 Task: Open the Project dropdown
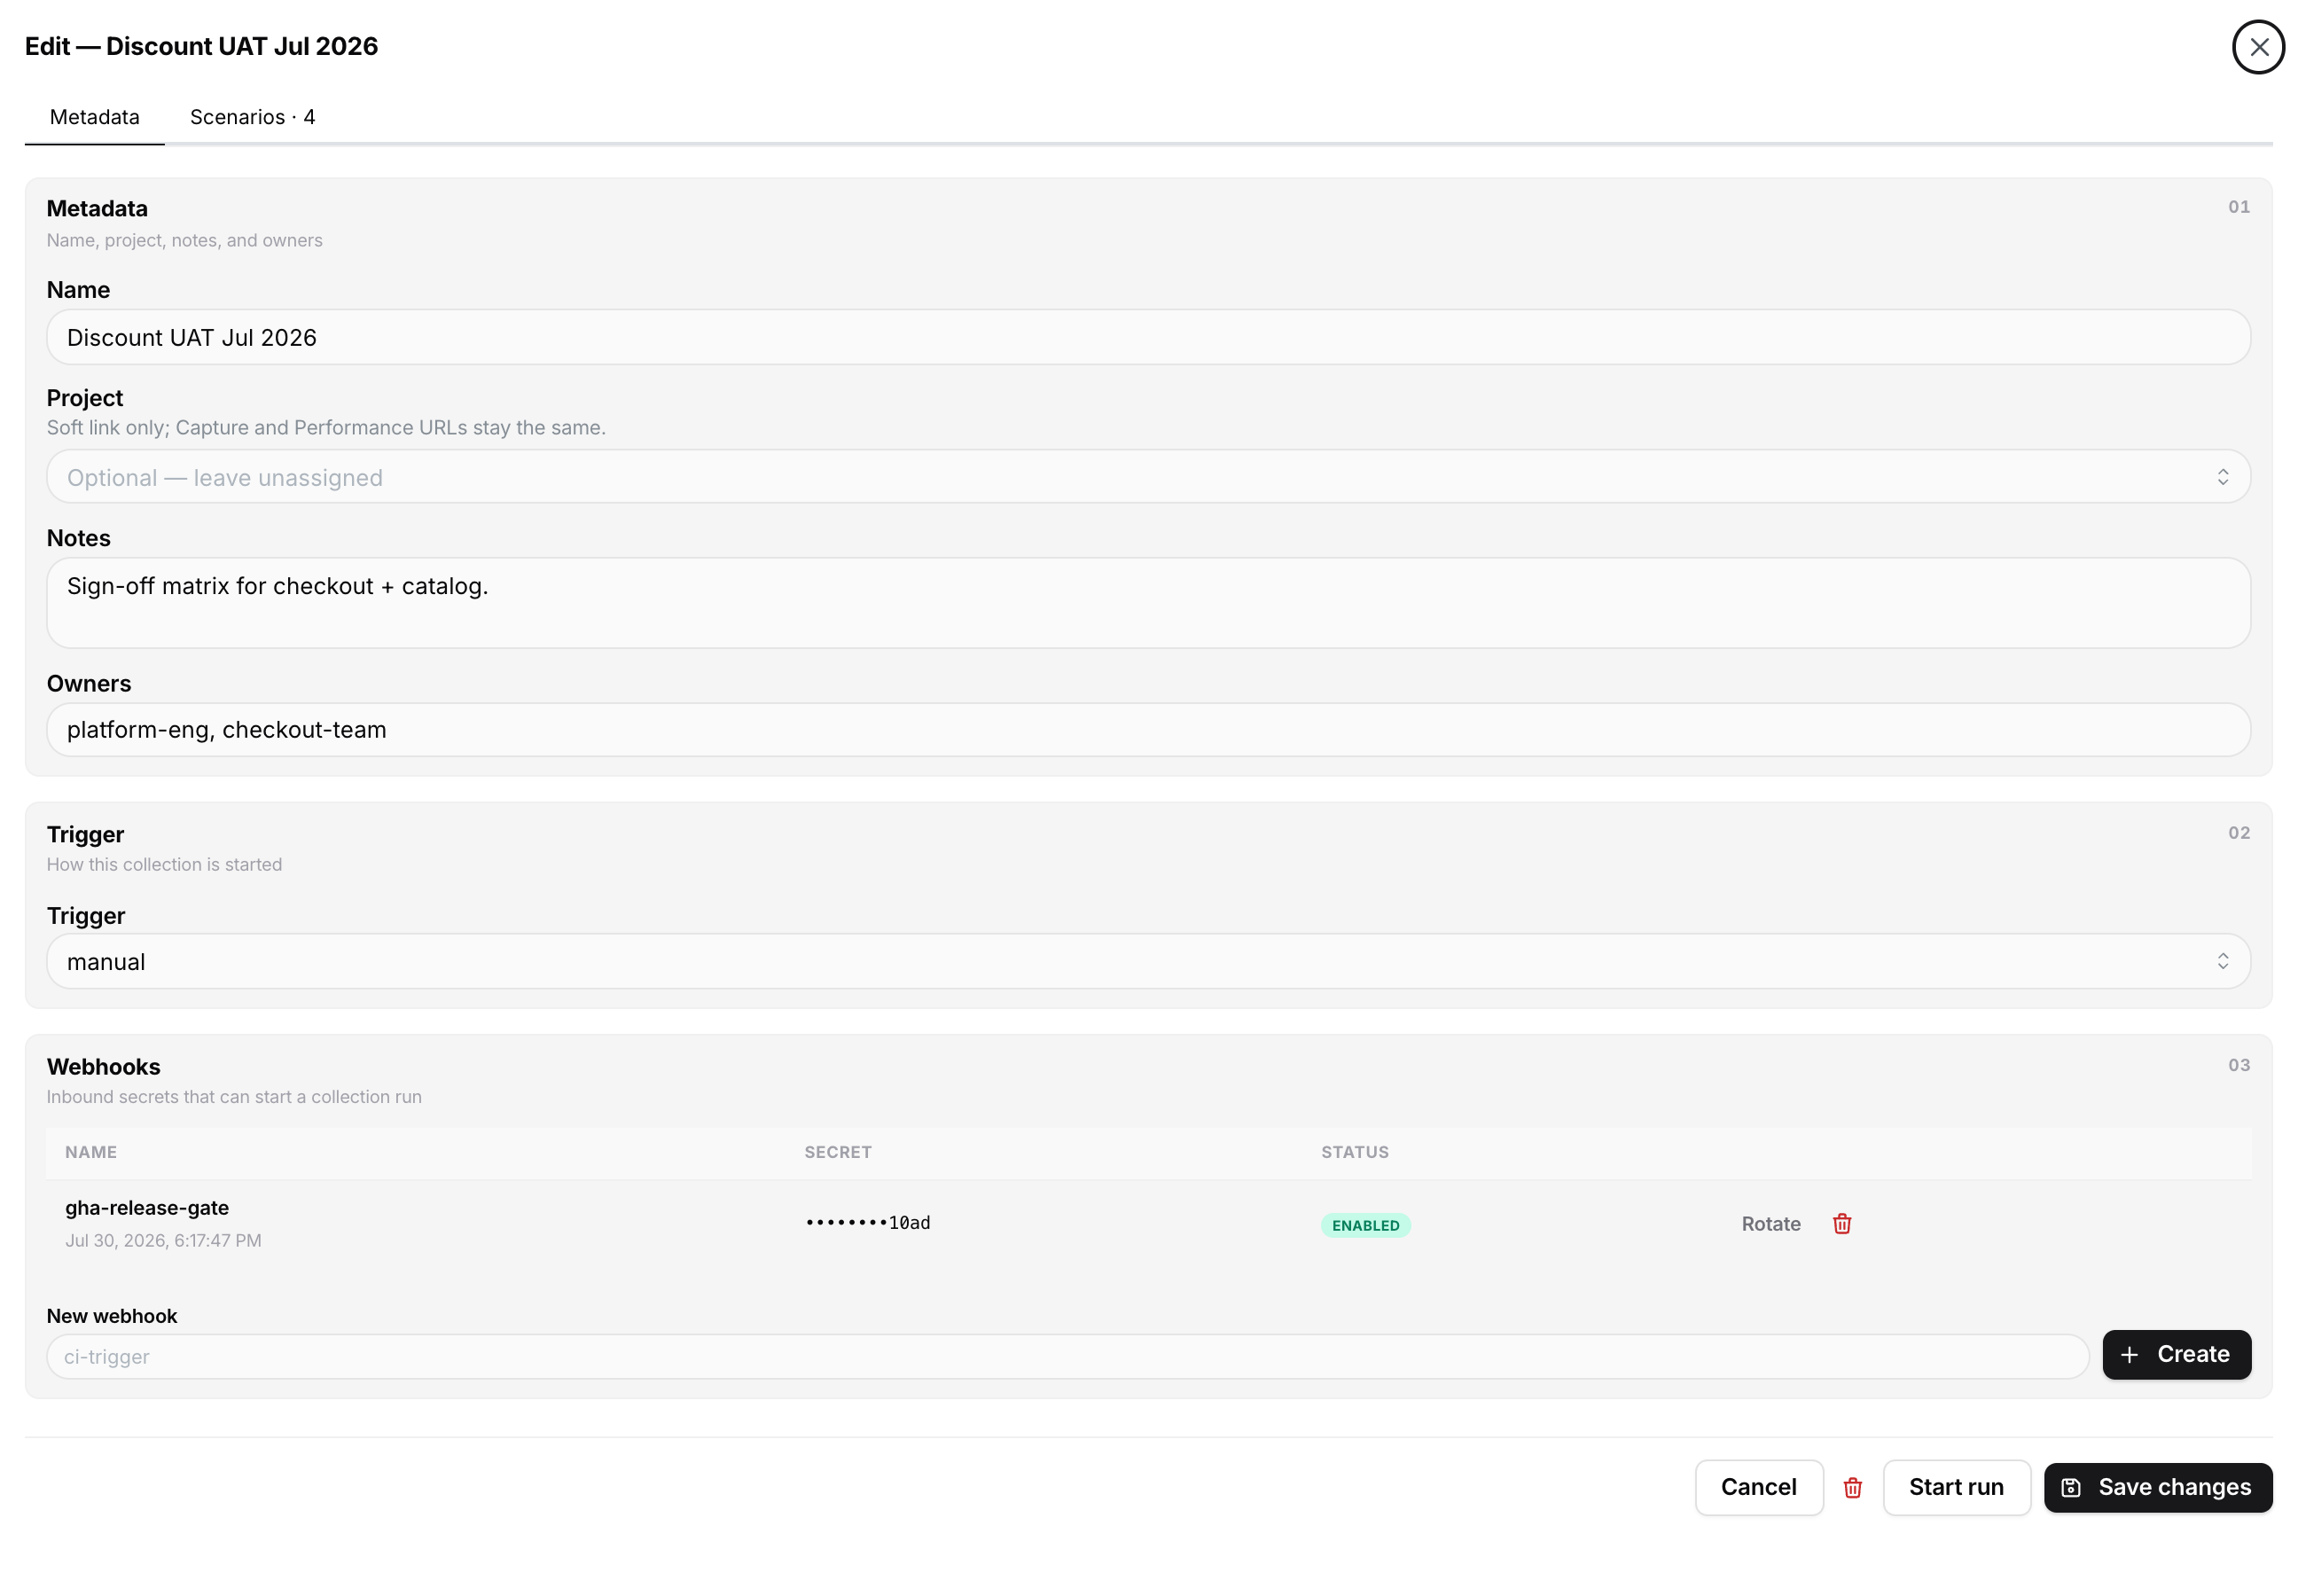click(x=1148, y=477)
